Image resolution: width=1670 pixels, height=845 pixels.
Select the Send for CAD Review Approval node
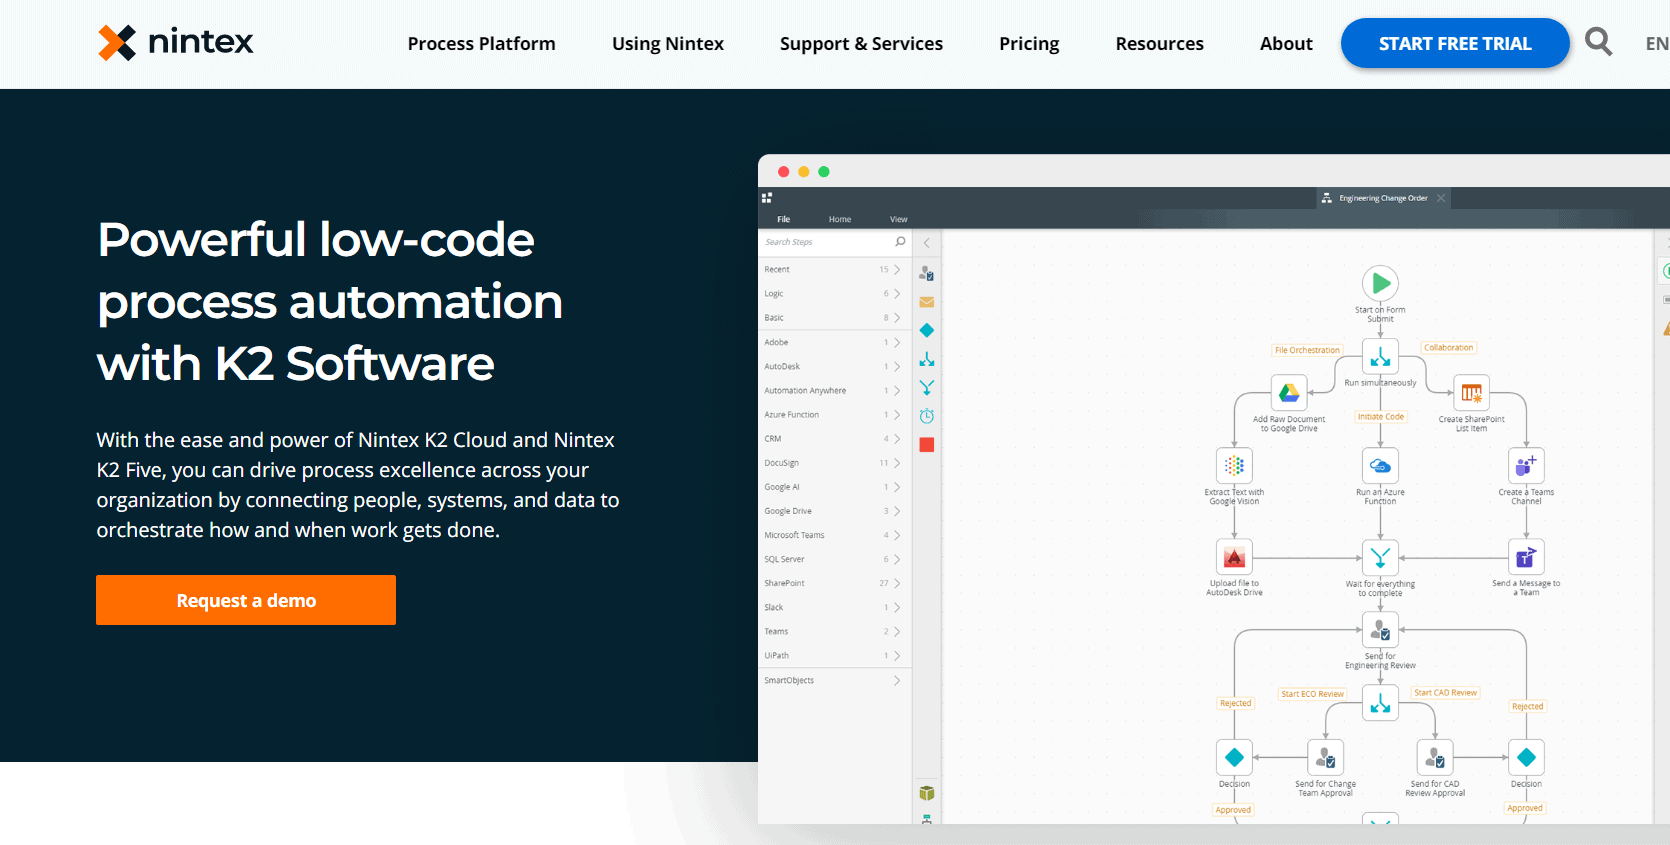click(1435, 757)
